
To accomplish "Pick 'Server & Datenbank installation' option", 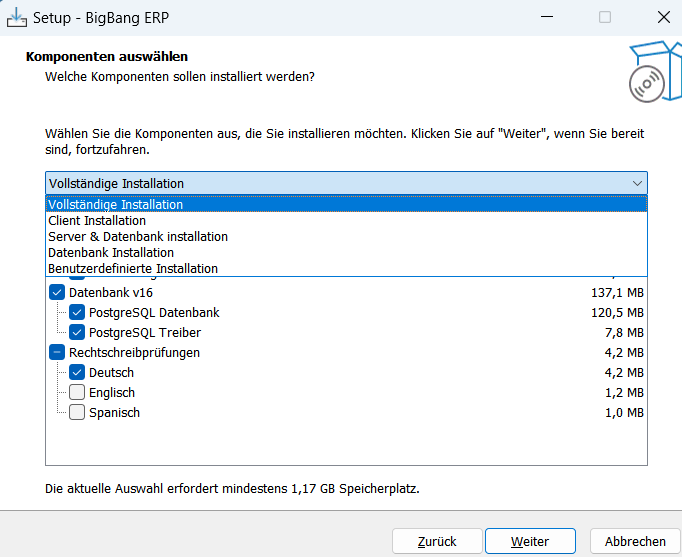I will coord(138,237).
